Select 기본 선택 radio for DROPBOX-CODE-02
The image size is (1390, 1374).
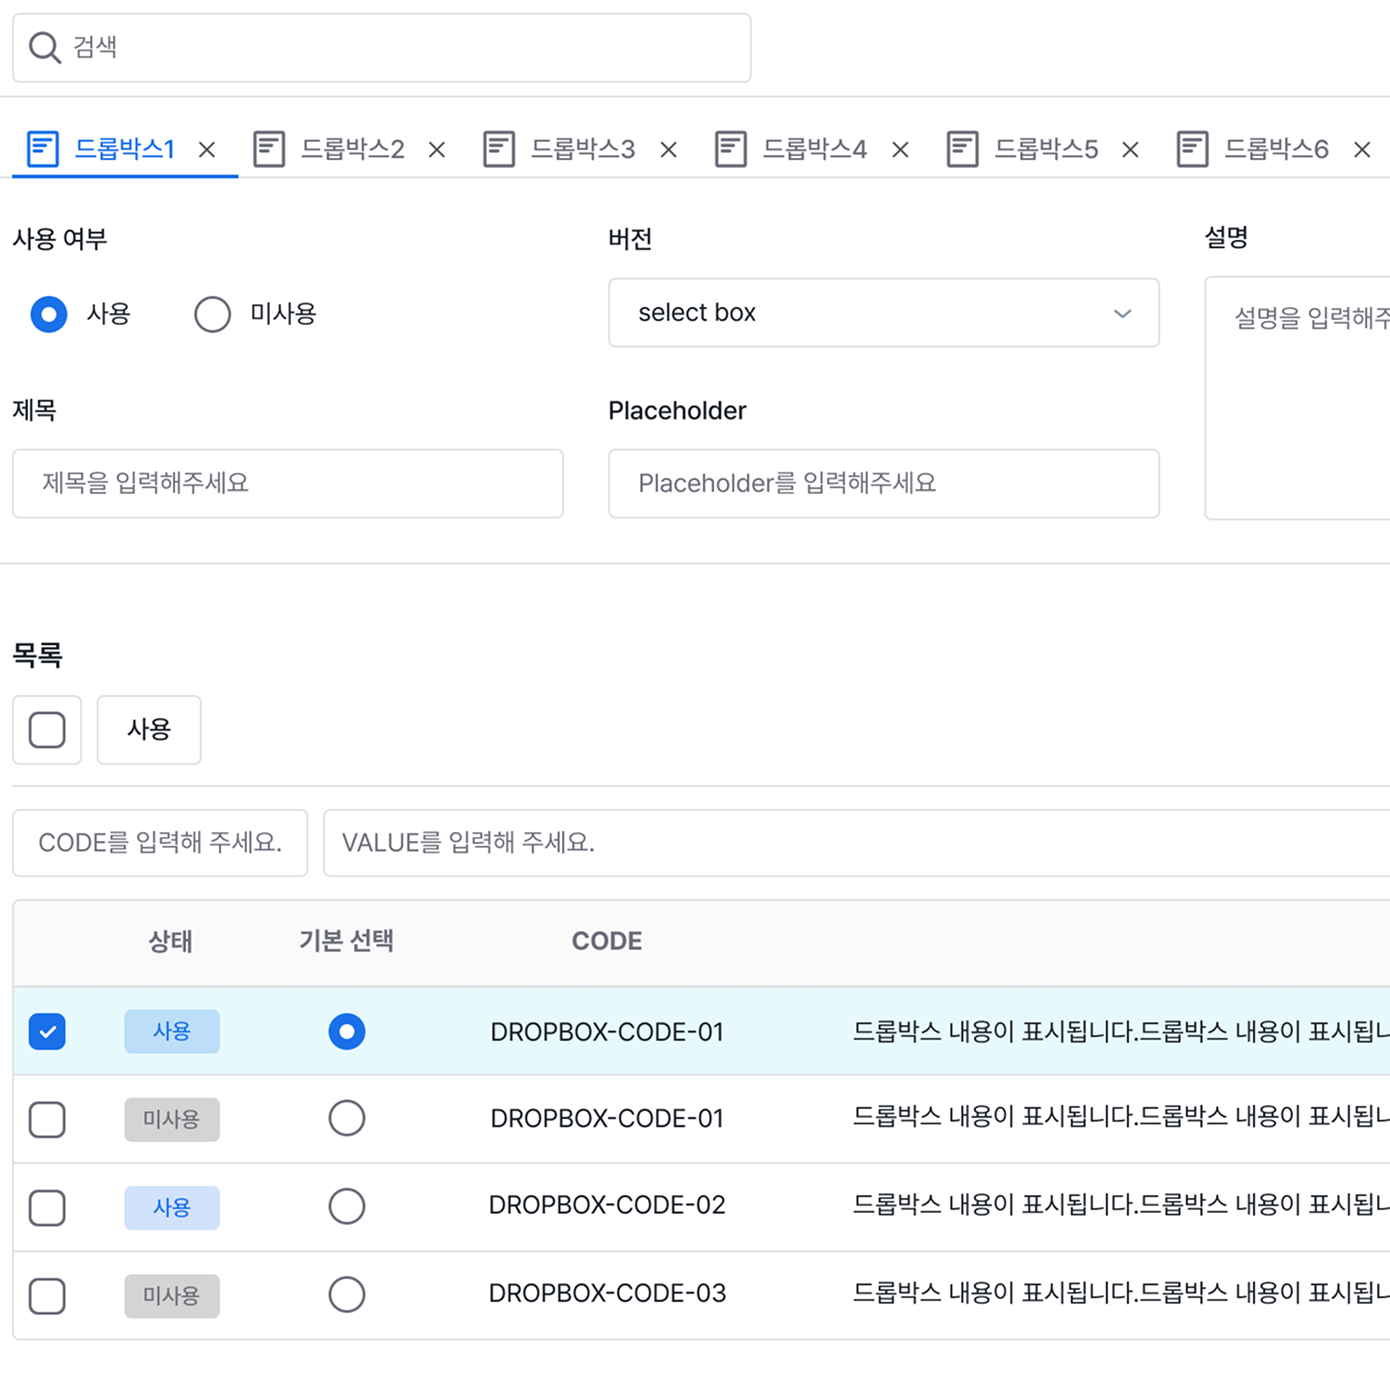[347, 1206]
